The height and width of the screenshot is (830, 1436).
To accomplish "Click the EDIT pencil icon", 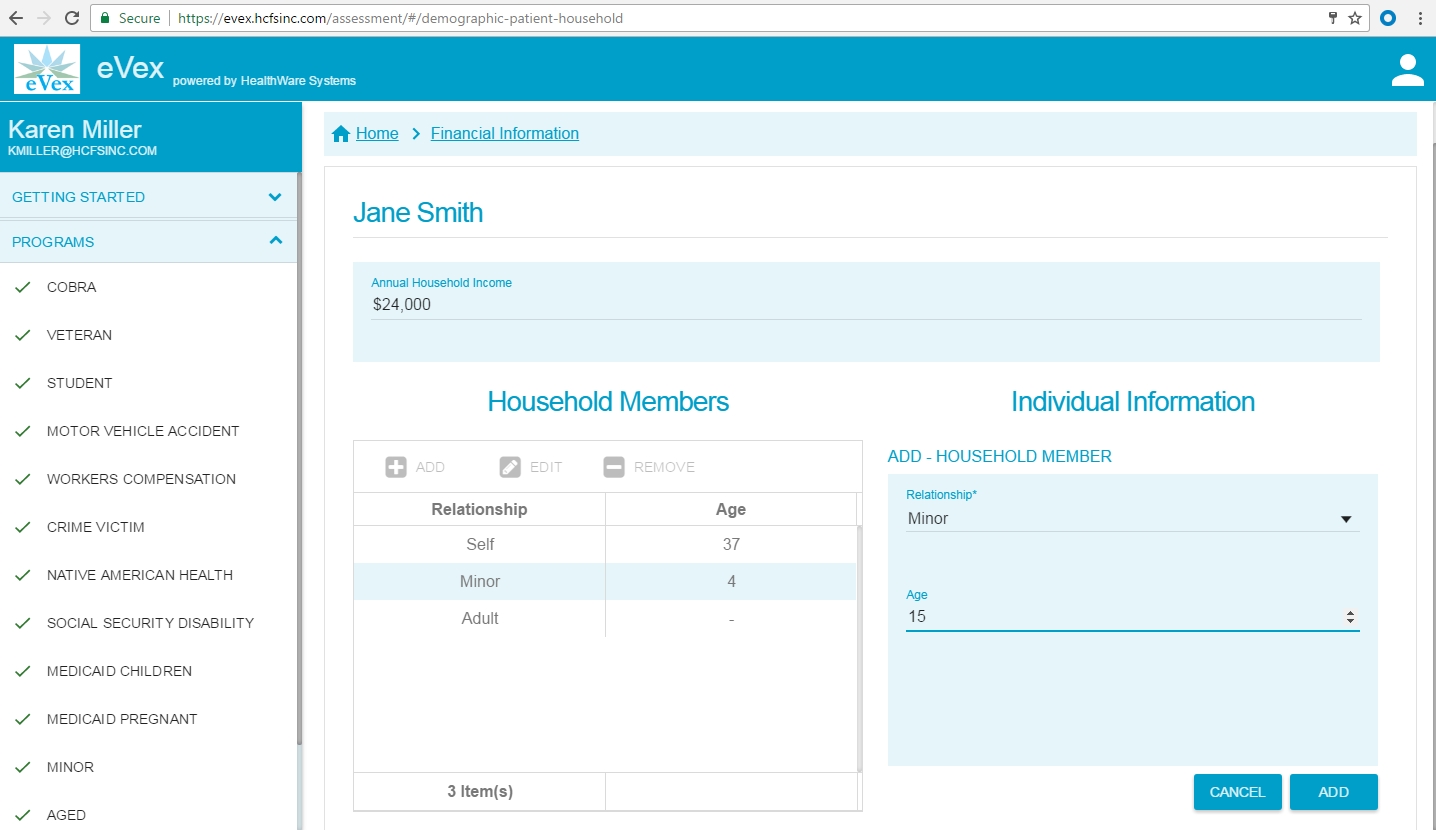I will pyautogui.click(x=510, y=467).
